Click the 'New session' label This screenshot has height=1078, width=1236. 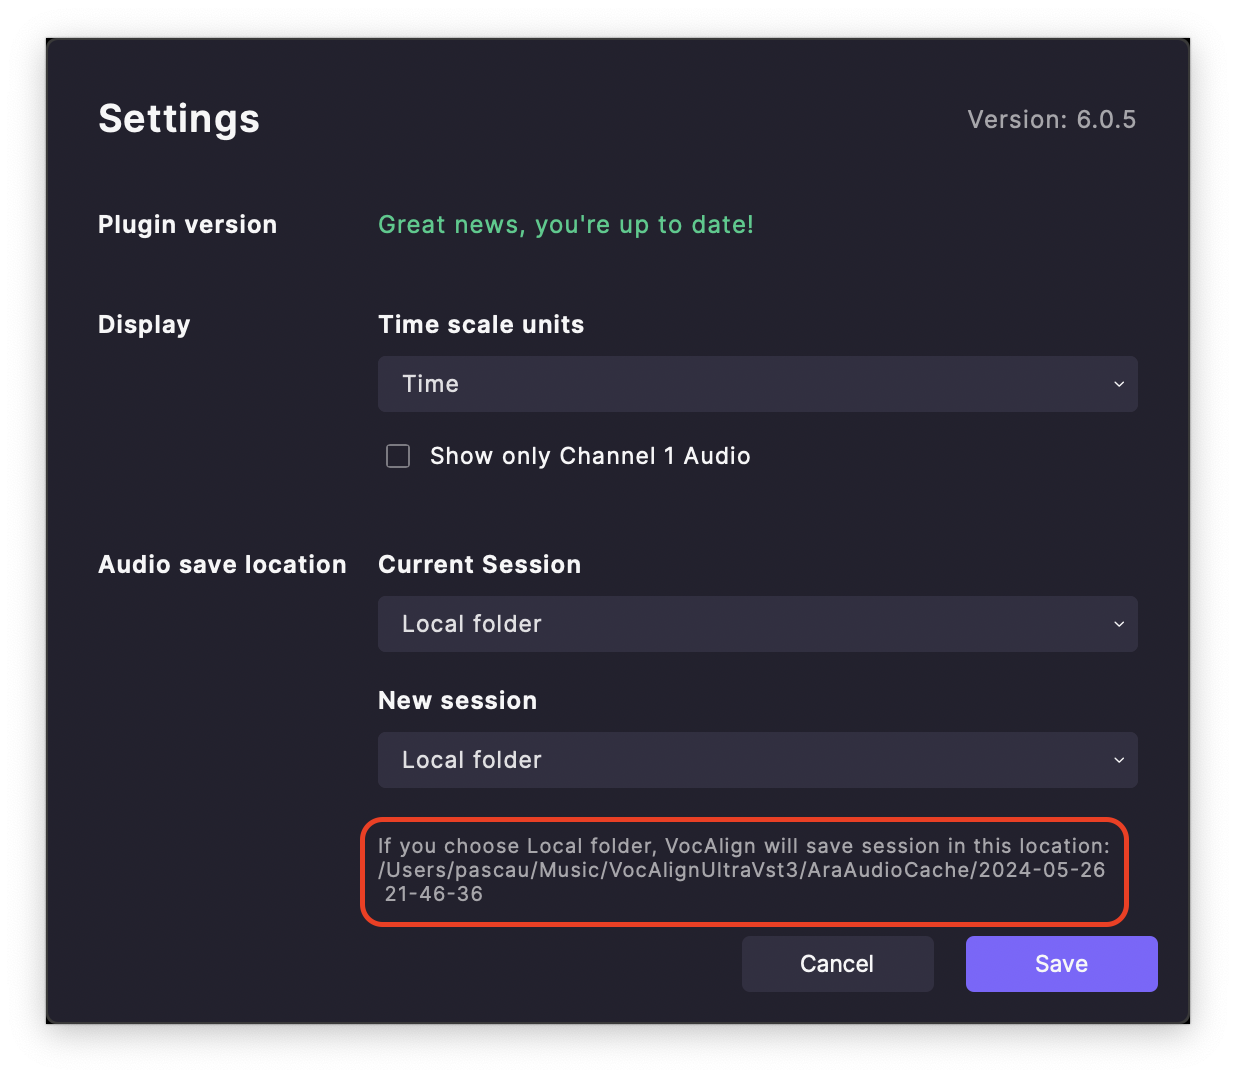(457, 701)
